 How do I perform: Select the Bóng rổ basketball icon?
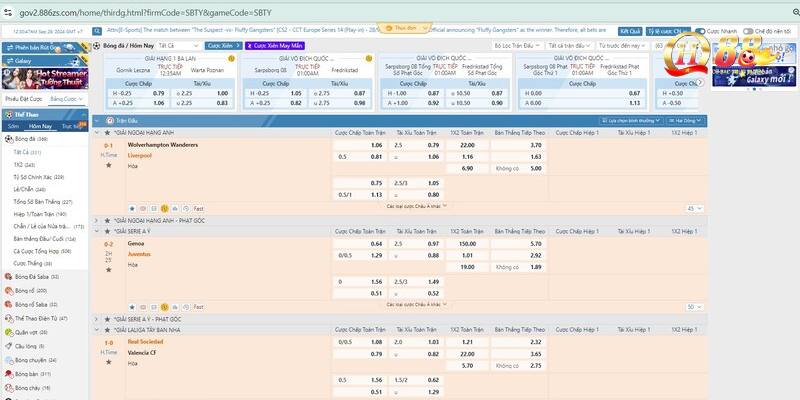[9, 290]
